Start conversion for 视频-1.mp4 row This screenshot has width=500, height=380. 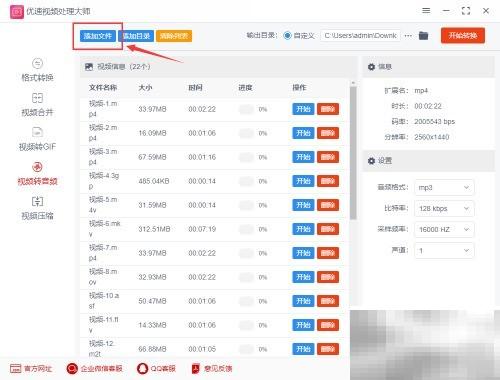(x=303, y=109)
